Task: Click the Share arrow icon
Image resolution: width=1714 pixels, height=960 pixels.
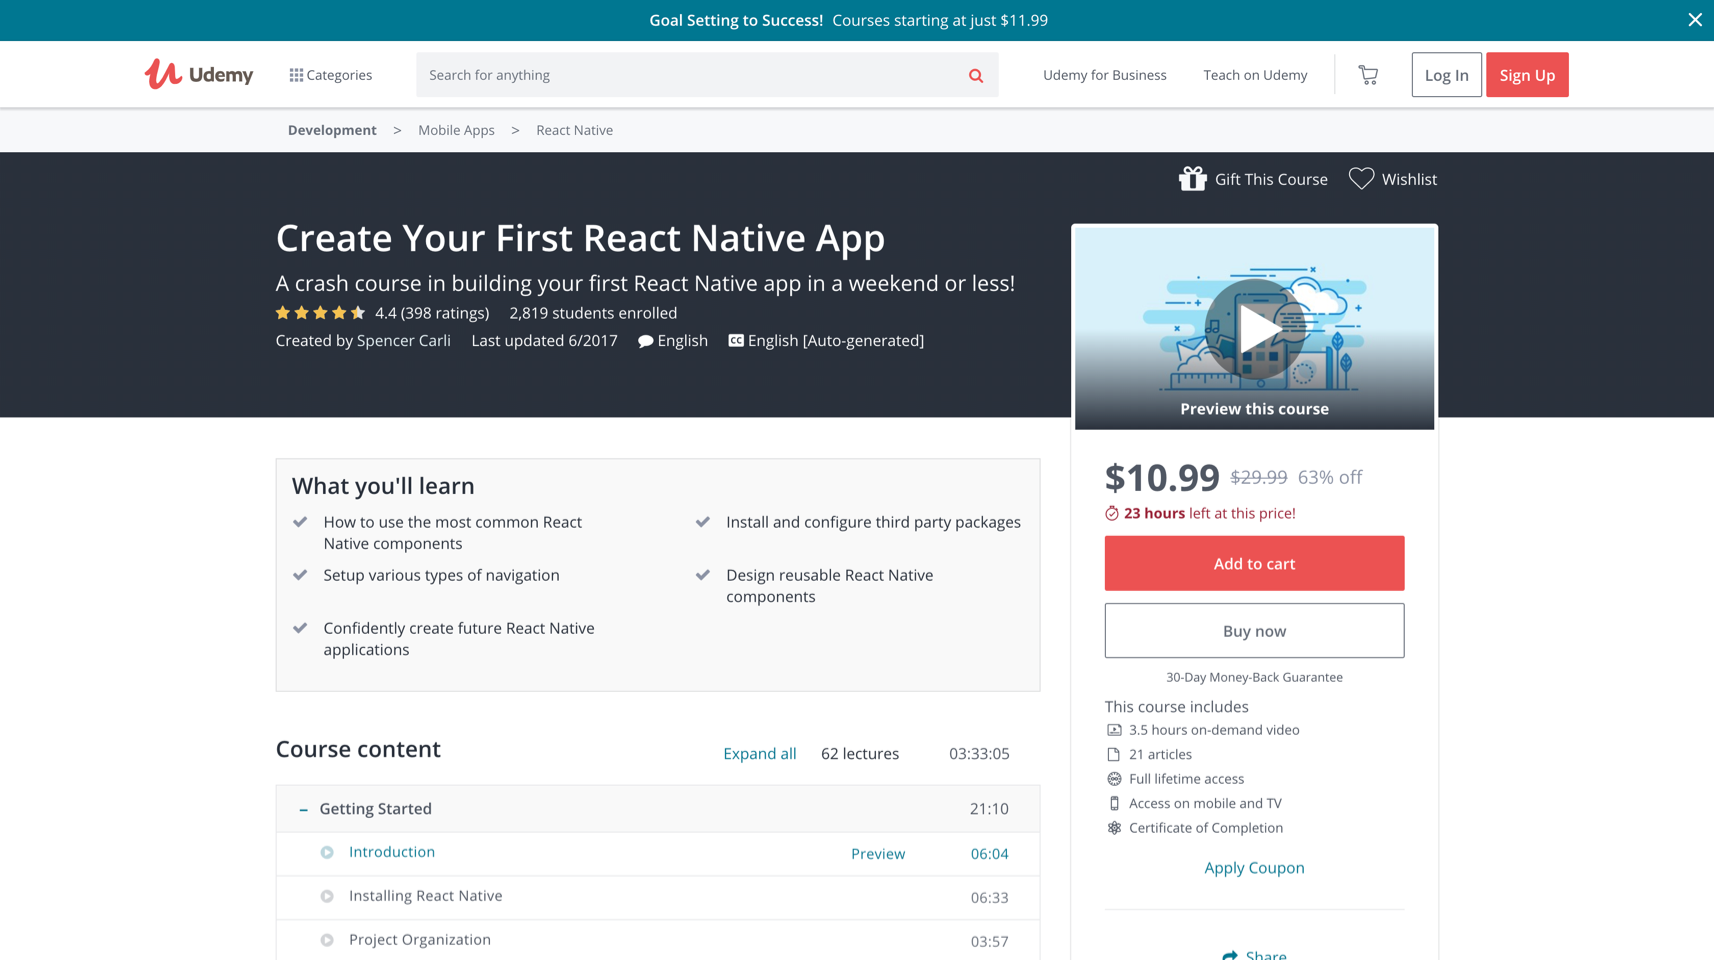Action: [x=1229, y=955]
